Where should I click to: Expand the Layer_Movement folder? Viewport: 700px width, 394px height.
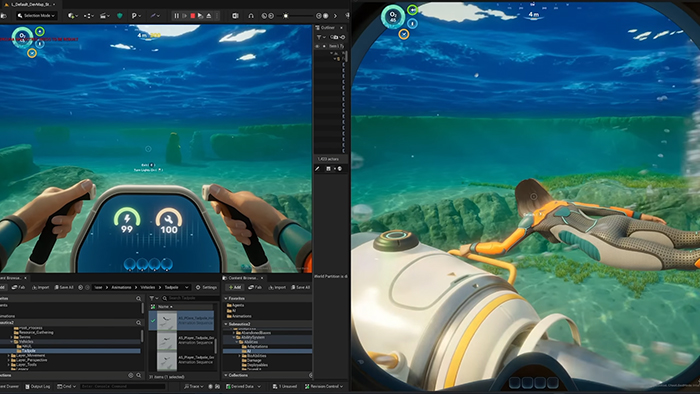tap(9, 356)
